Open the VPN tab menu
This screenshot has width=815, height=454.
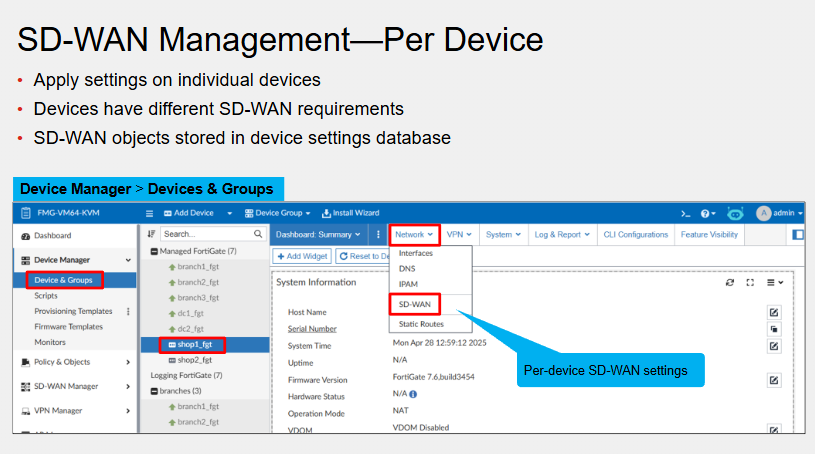[459, 235]
